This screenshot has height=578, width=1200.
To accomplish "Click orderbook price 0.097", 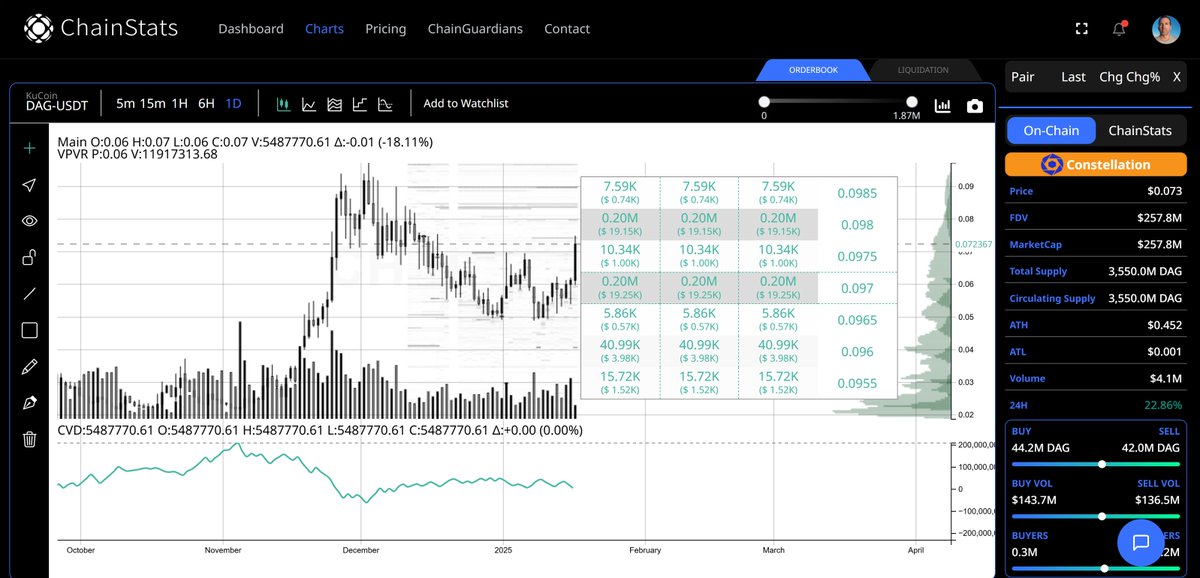I will click(x=857, y=288).
